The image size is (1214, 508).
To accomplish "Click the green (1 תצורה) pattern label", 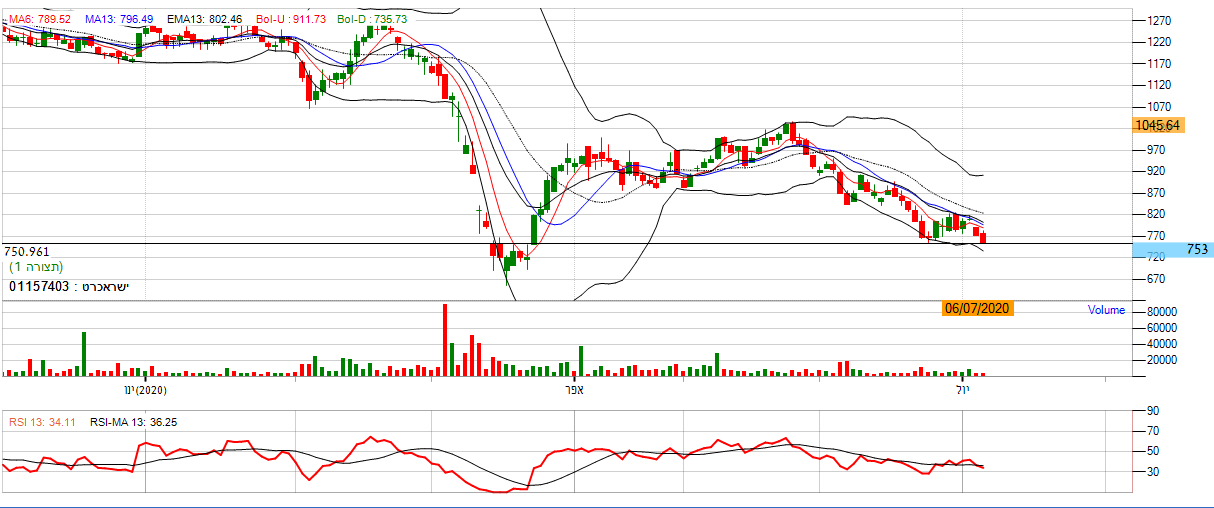I will (36, 268).
